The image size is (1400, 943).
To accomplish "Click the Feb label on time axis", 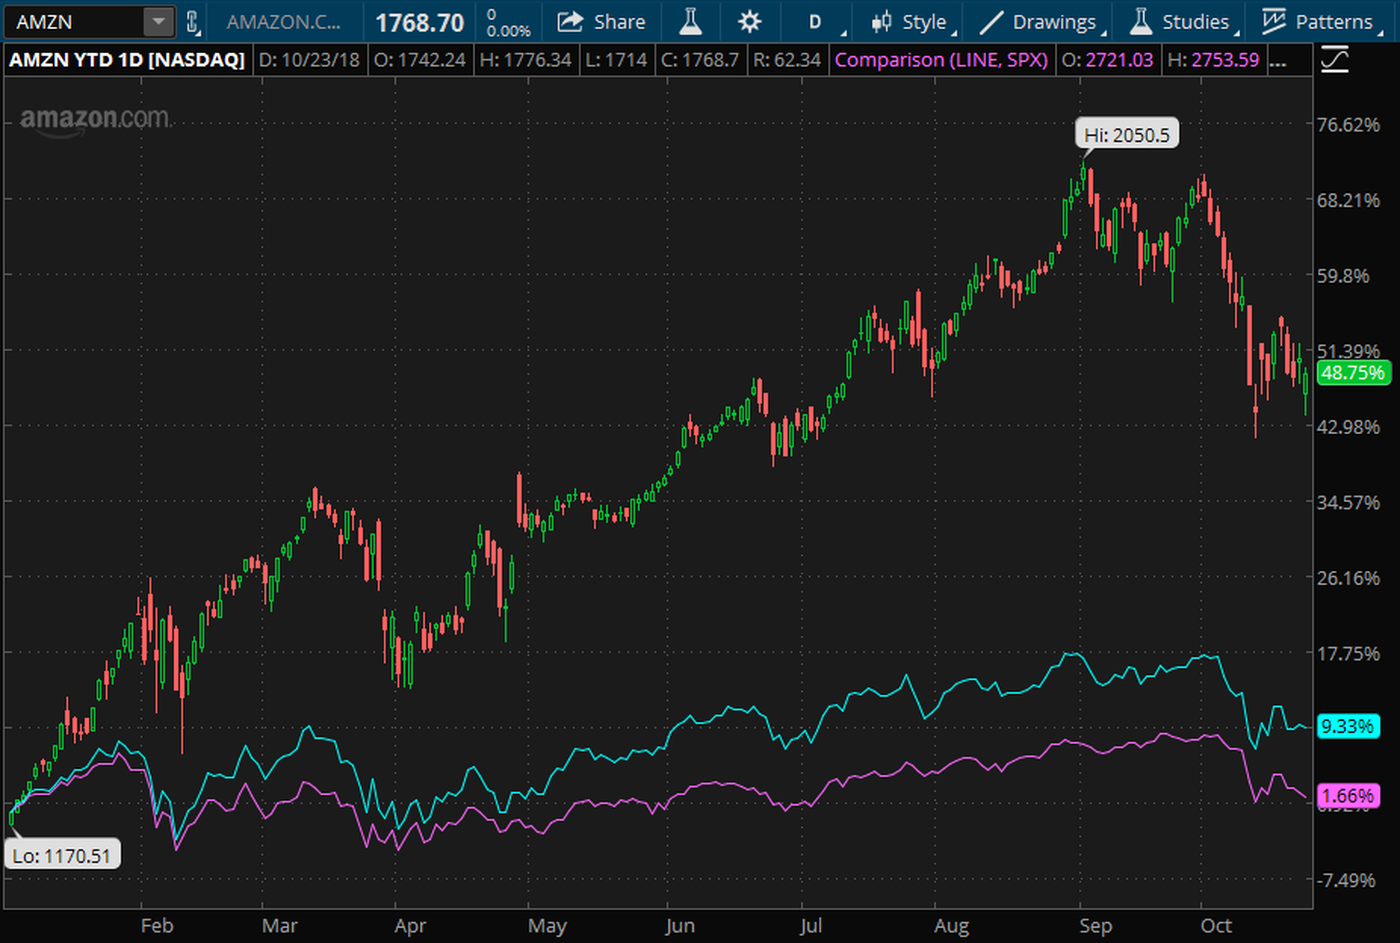I will click(157, 926).
